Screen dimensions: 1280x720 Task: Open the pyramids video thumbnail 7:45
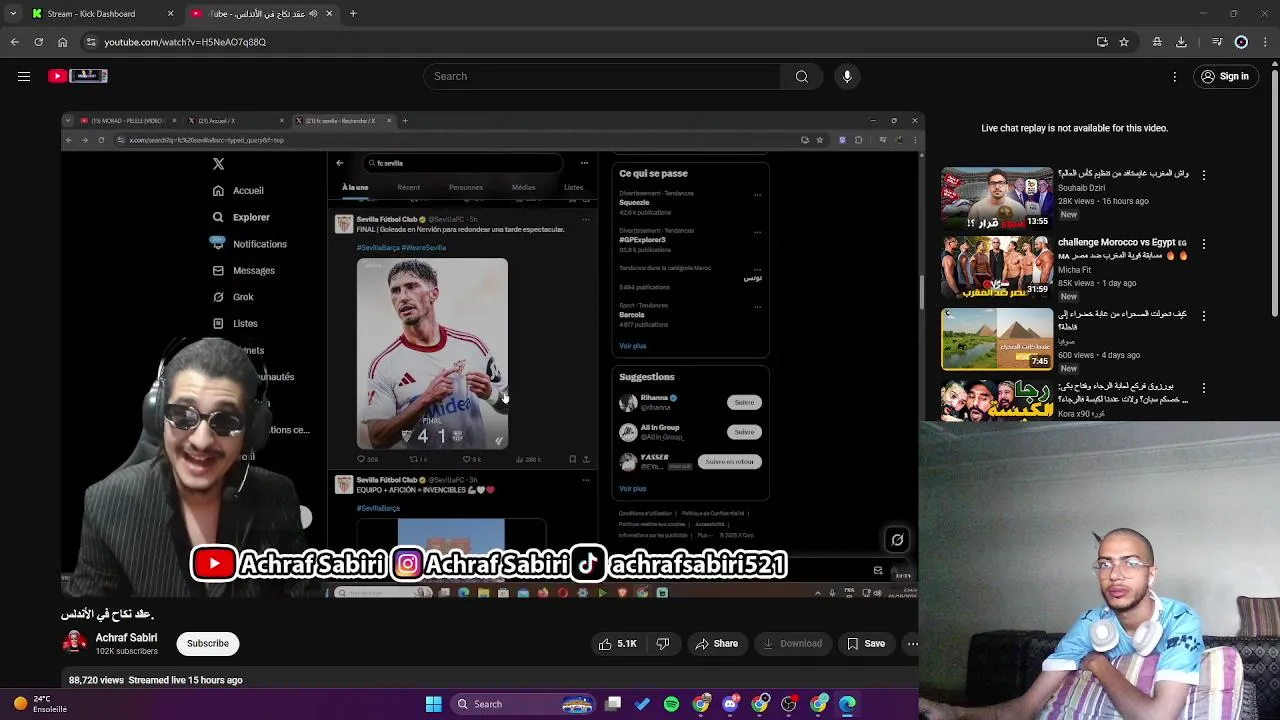tap(996, 339)
